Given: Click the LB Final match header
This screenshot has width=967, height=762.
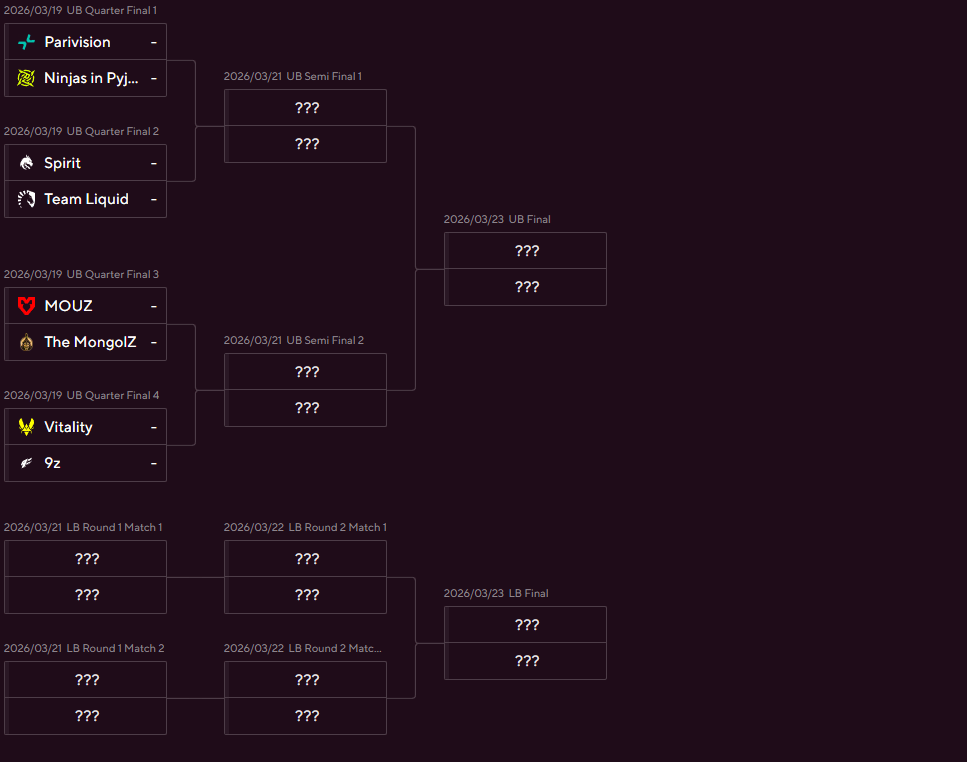Looking at the screenshot, I should 496,594.
